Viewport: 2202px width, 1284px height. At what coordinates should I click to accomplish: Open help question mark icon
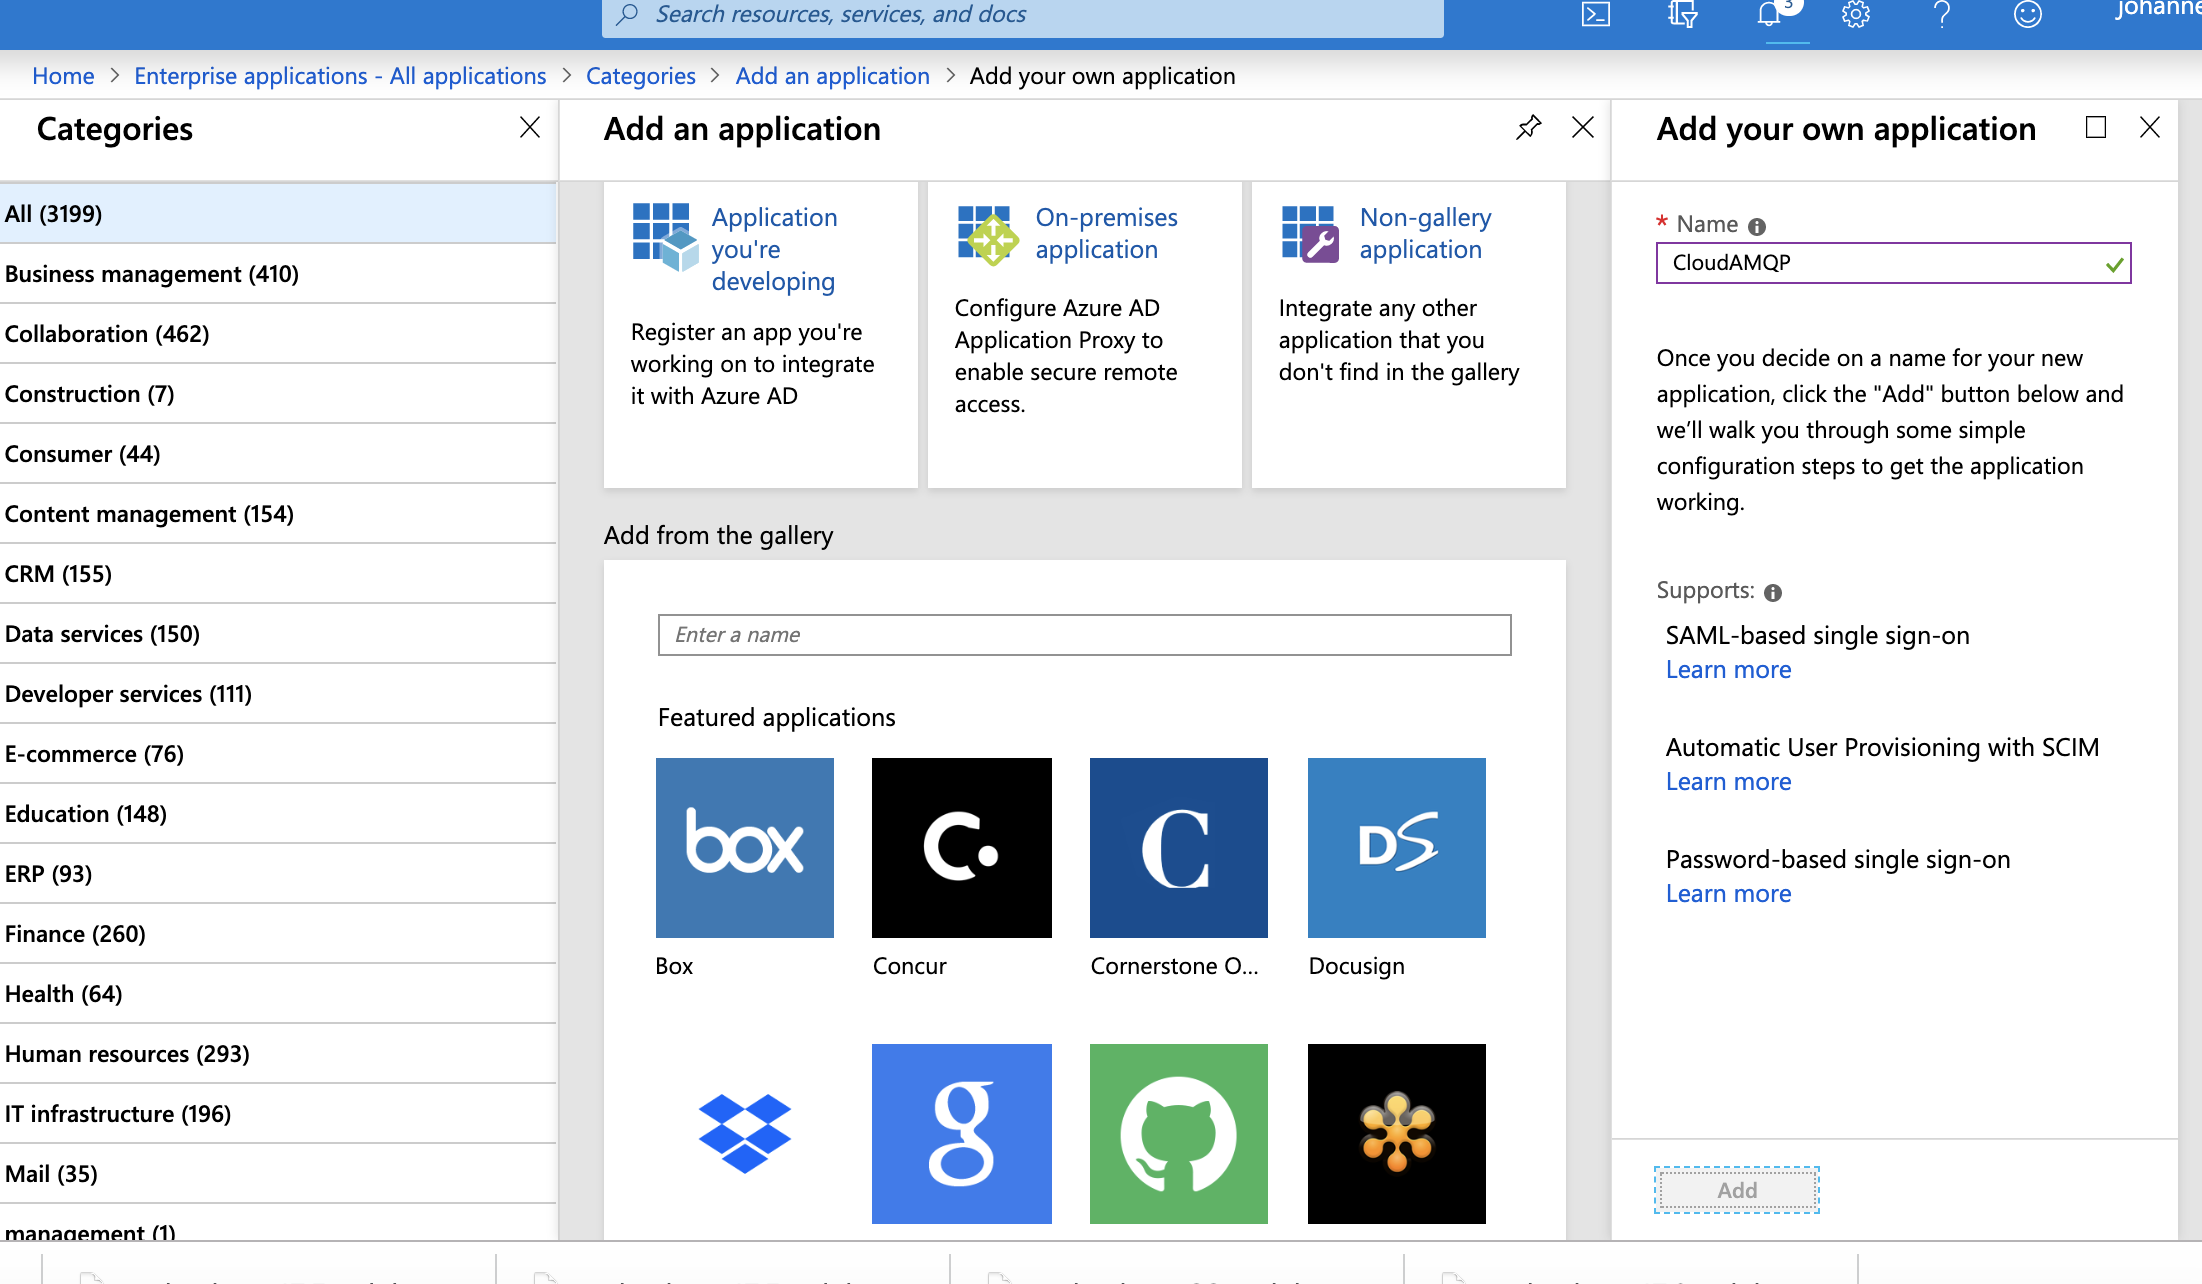1942,14
